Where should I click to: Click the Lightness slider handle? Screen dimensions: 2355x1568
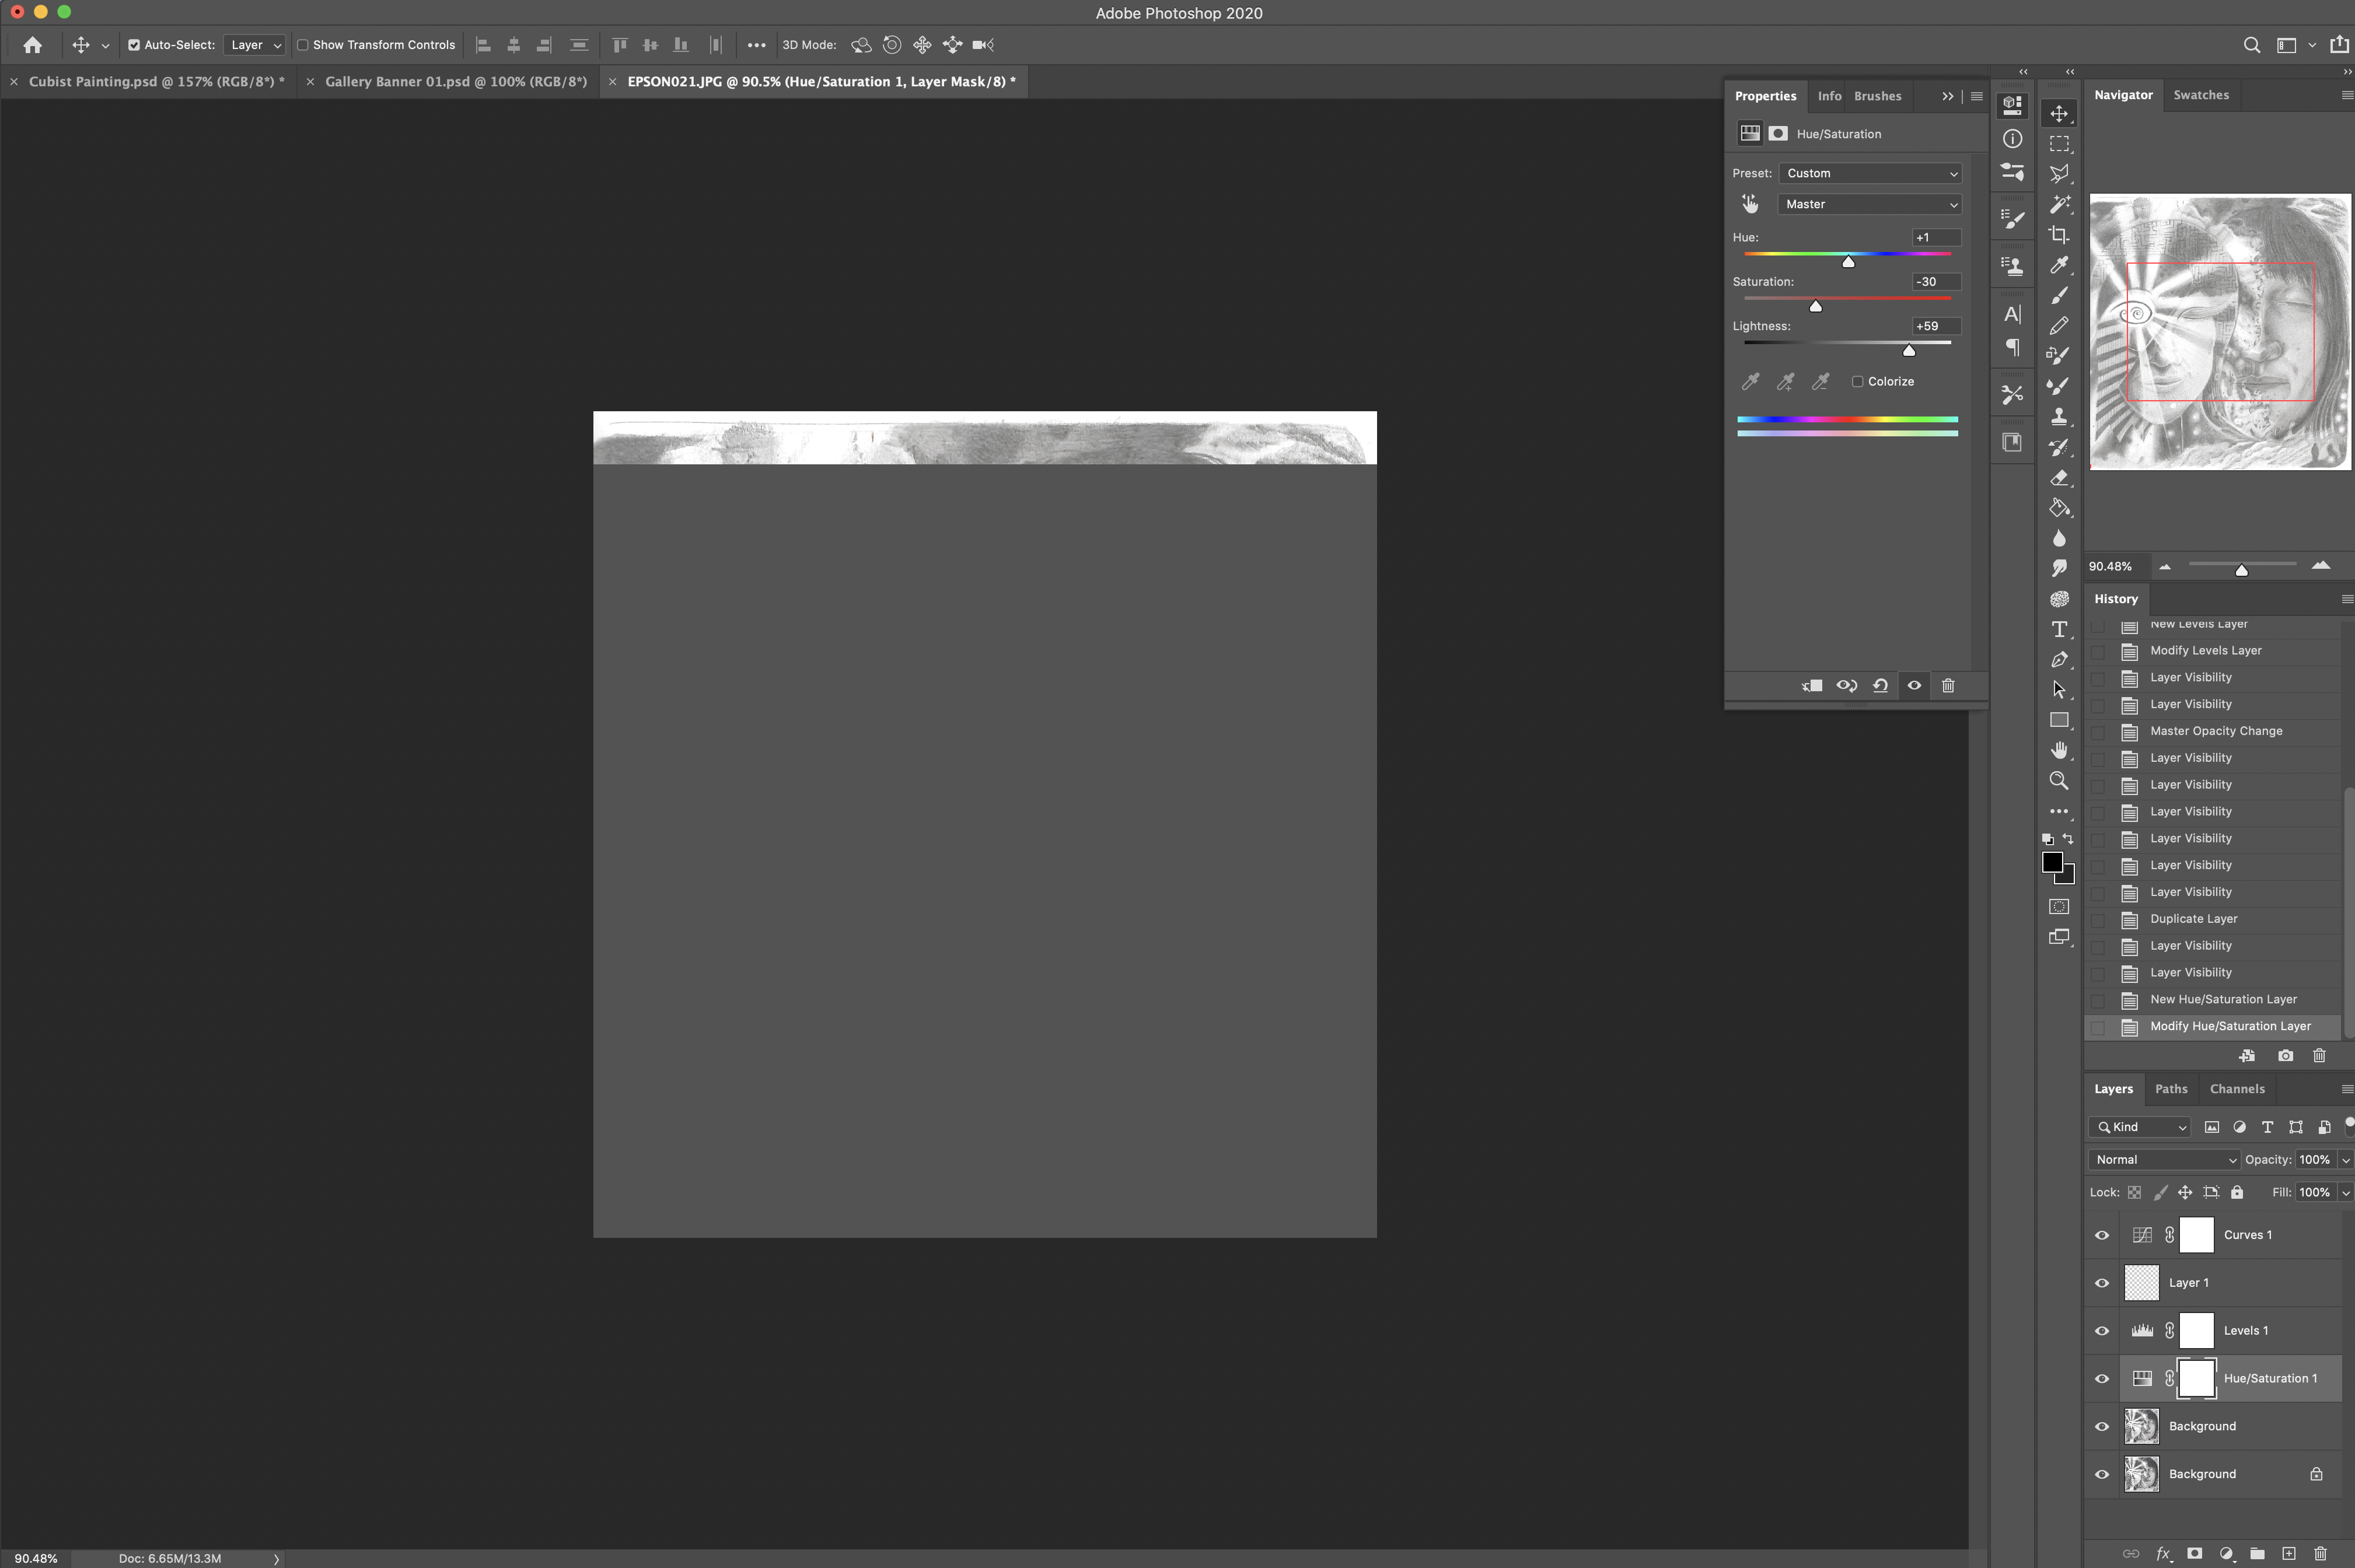(1908, 350)
